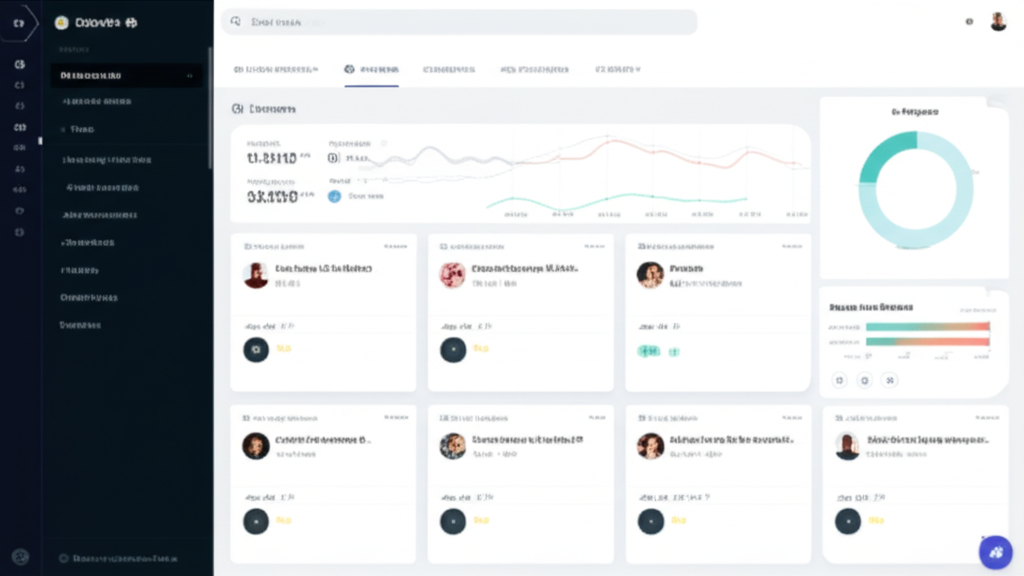Toggle the second teal pill badge on the same card

click(x=675, y=352)
